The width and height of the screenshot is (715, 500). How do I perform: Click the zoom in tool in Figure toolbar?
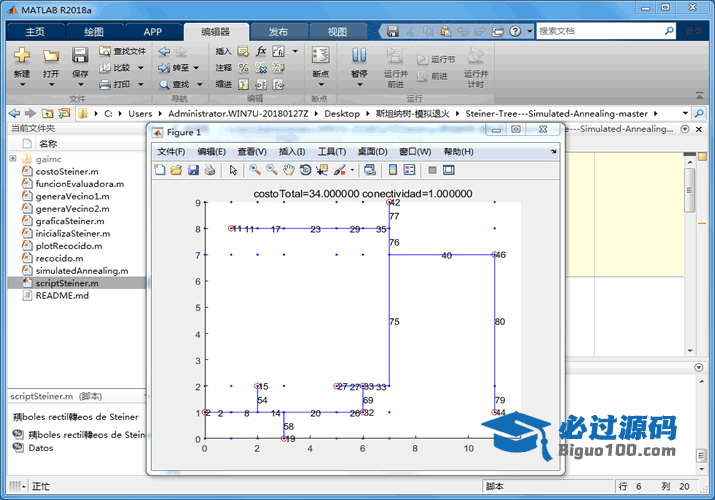tap(256, 170)
